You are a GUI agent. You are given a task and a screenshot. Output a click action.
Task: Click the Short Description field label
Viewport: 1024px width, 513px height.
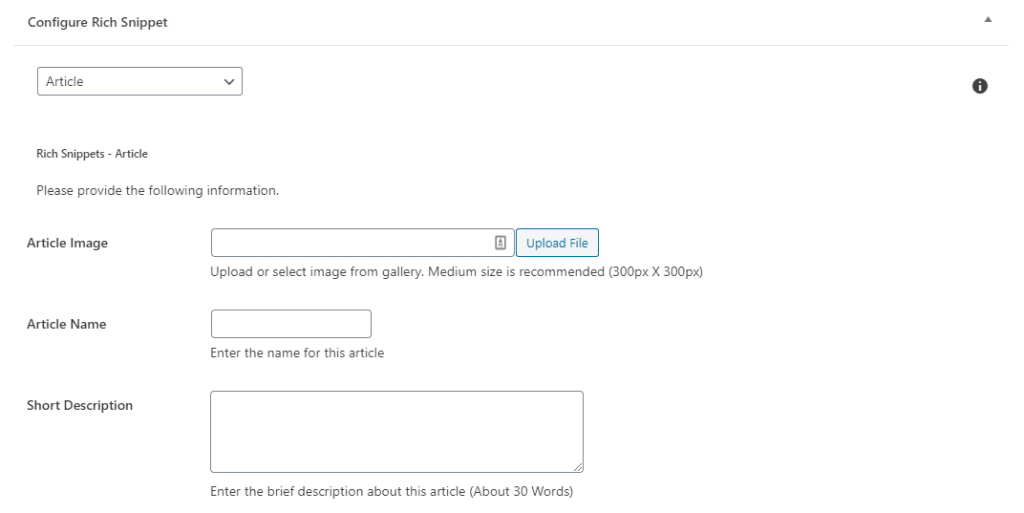point(79,405)
